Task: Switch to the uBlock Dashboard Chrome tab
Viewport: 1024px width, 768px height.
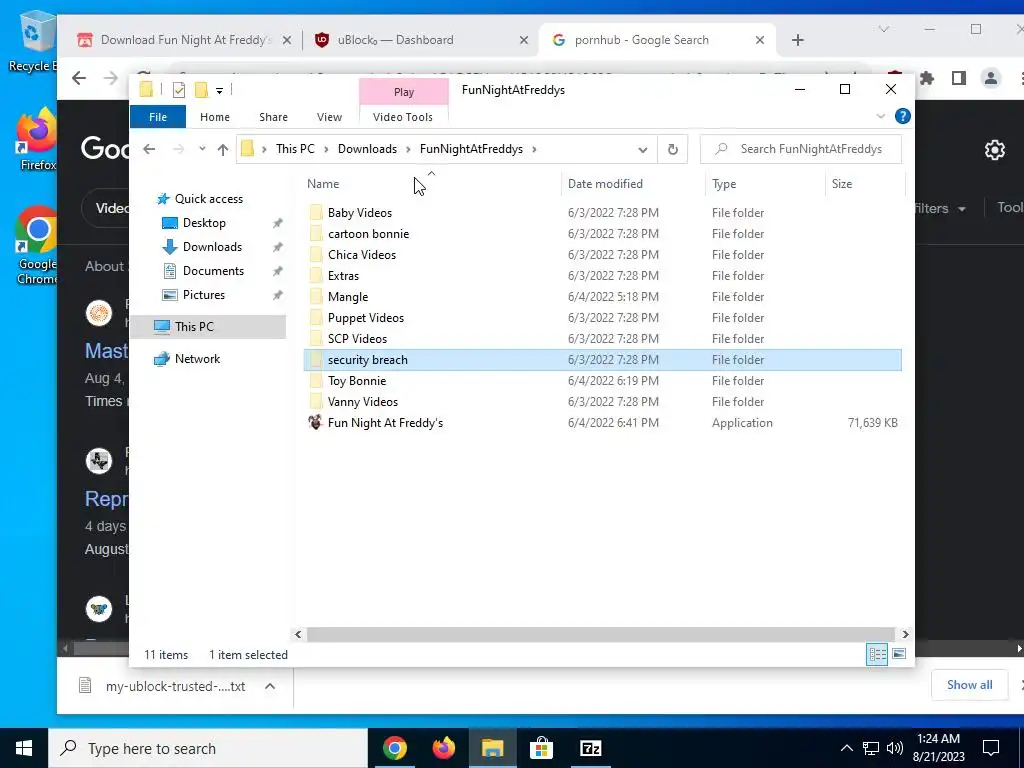Action: 421,40
